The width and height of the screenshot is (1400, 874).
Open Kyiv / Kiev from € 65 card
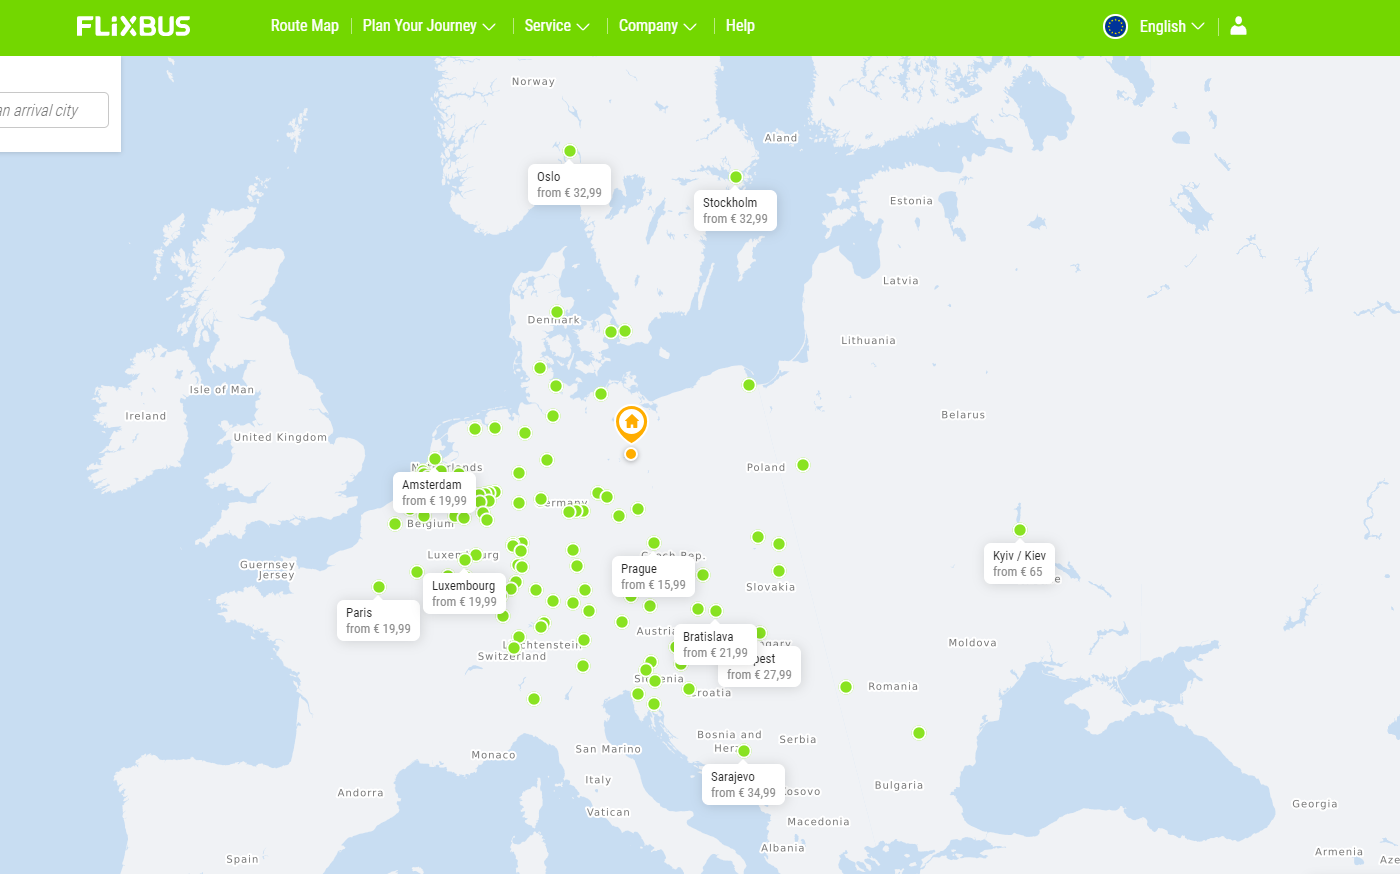[x=1019, y=563]
